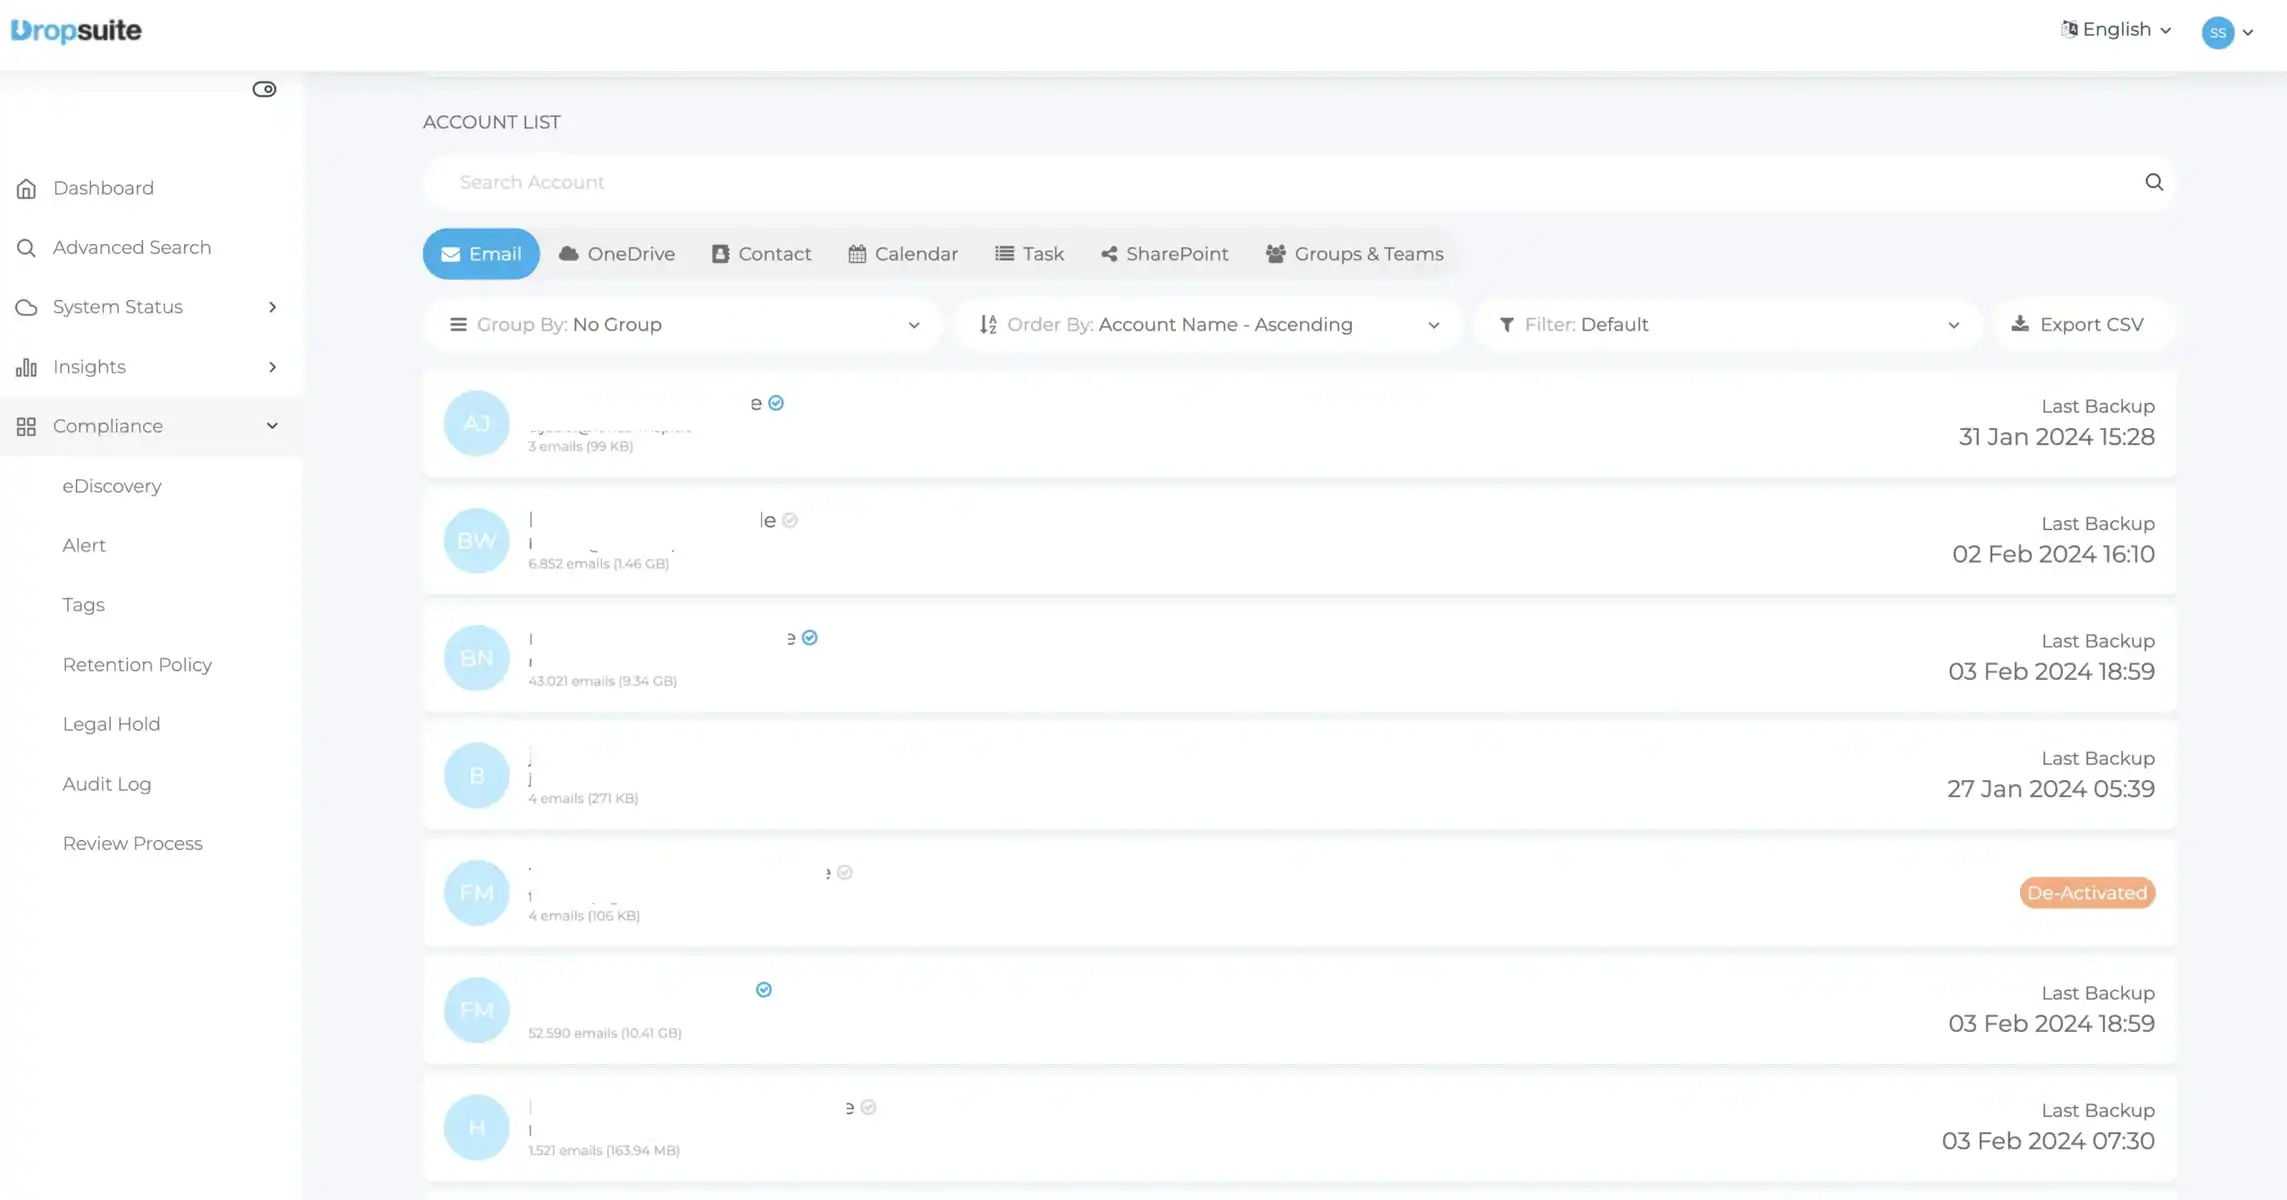2287x1200 pixels.
Task: Click the grey check badge on BW account
Action: click(x=790, y=520)
